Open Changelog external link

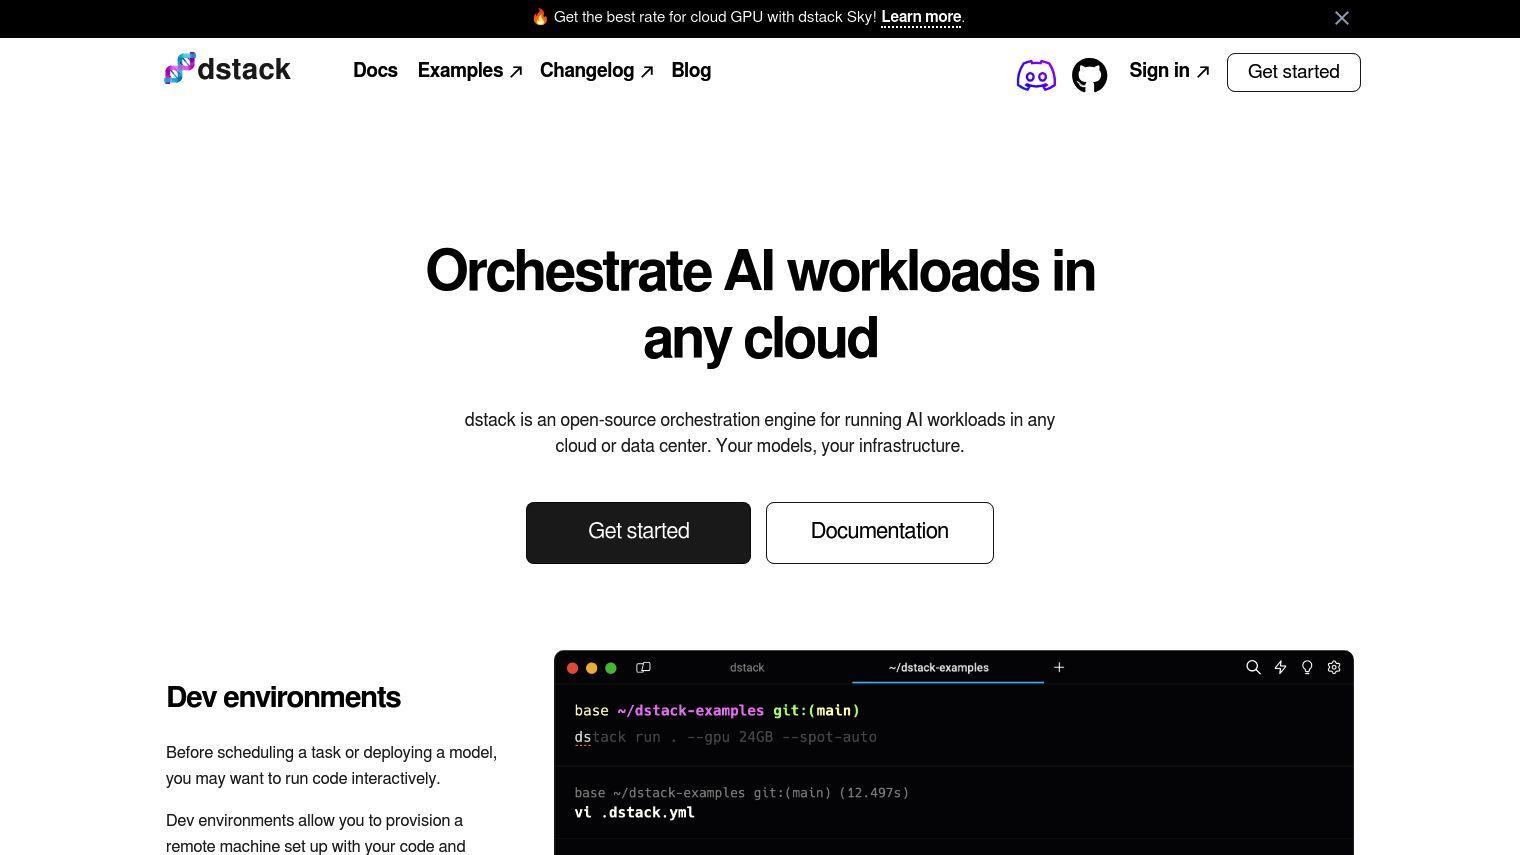pyautogui.click(x=596, y=70)
